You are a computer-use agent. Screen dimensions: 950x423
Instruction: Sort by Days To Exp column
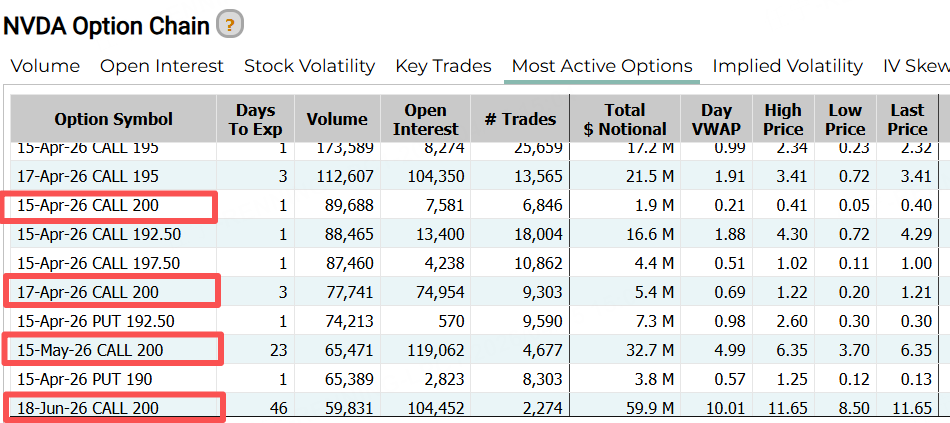tap(255, 119)
